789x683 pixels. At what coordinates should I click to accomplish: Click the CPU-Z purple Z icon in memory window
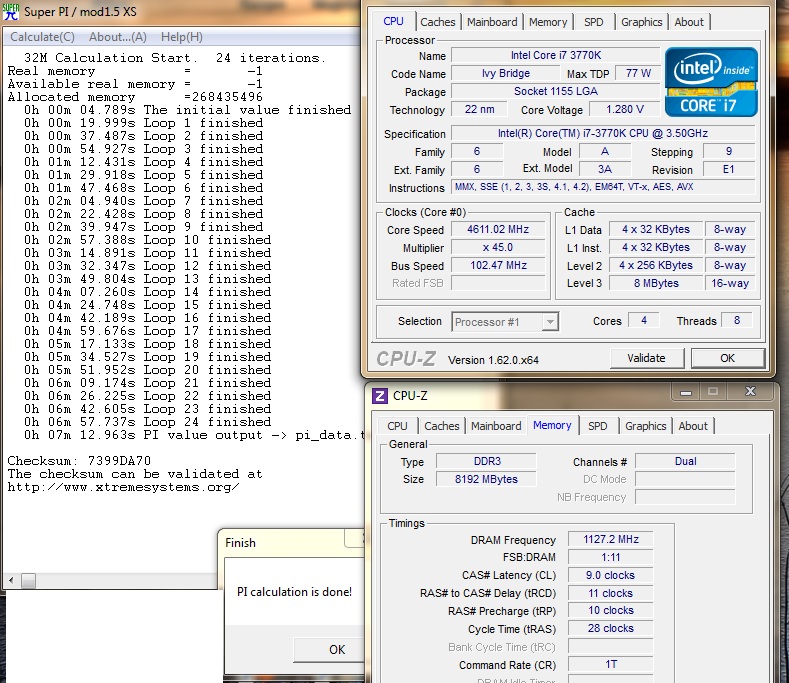(380, 396)
